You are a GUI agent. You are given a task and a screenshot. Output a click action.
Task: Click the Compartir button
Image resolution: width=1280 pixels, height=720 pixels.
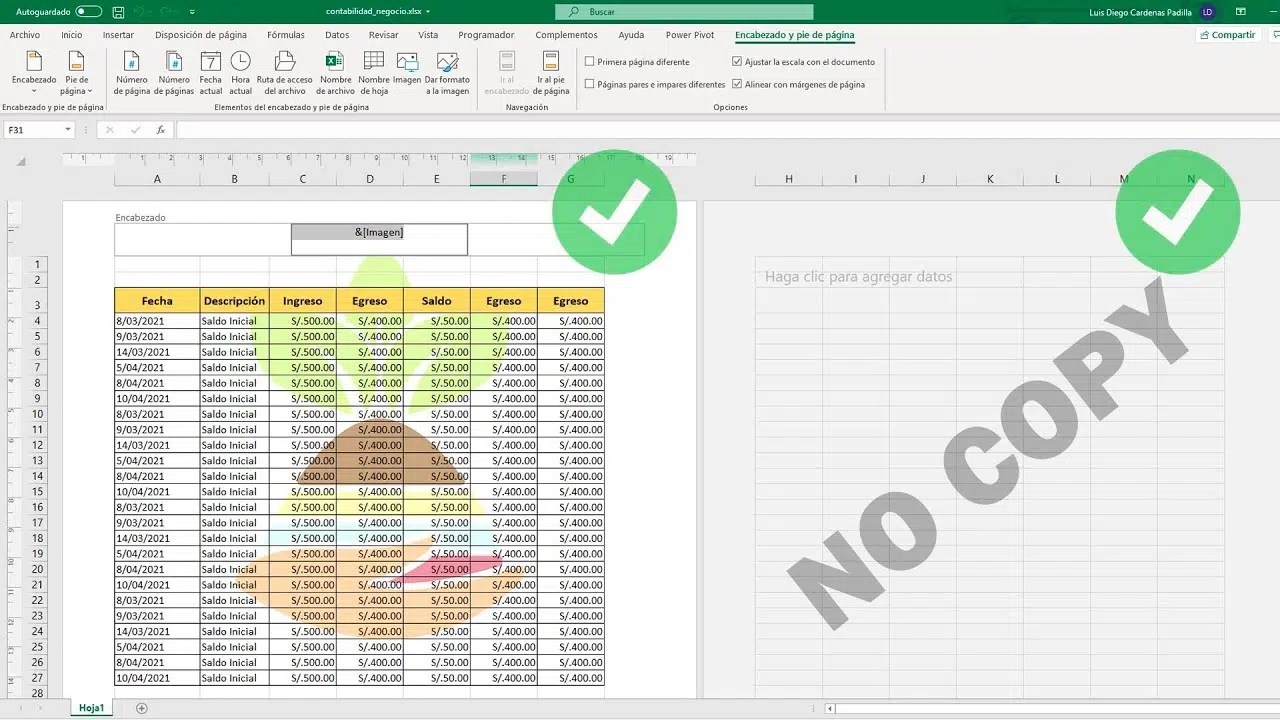[1227, 35]
